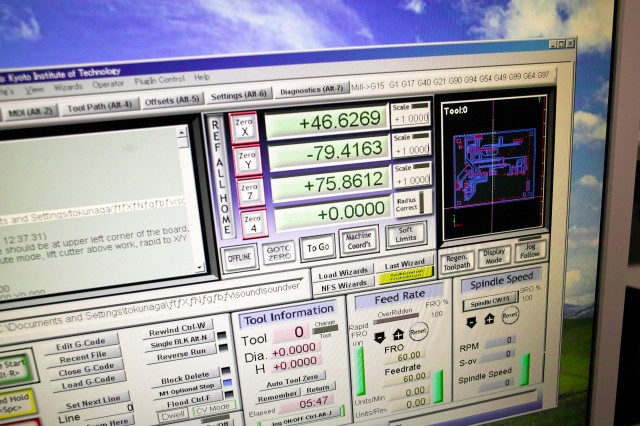The image size is (640, 426).
Task: Reset the spindle speed override
Action: [510, 314]
